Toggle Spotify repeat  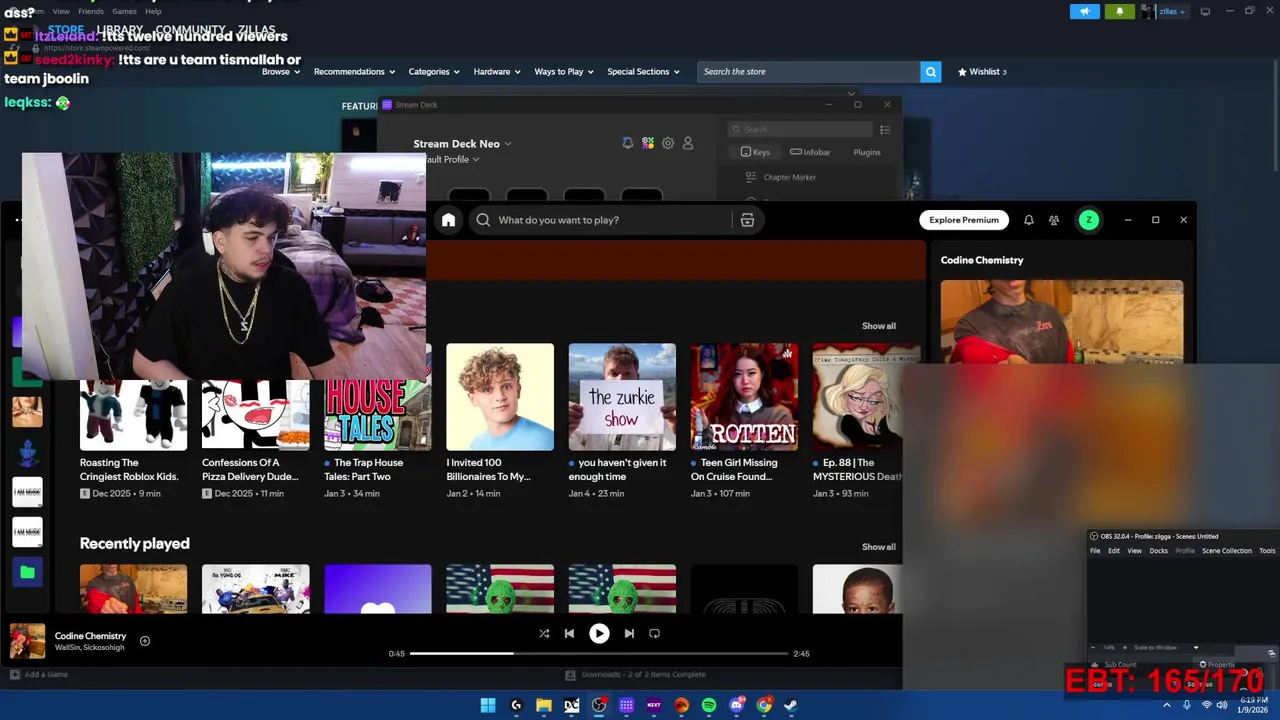[654, 633]
